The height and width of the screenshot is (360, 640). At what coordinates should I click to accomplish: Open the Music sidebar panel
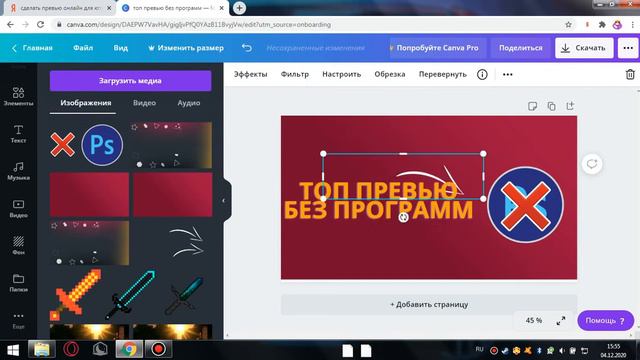[x=18, y=171]
